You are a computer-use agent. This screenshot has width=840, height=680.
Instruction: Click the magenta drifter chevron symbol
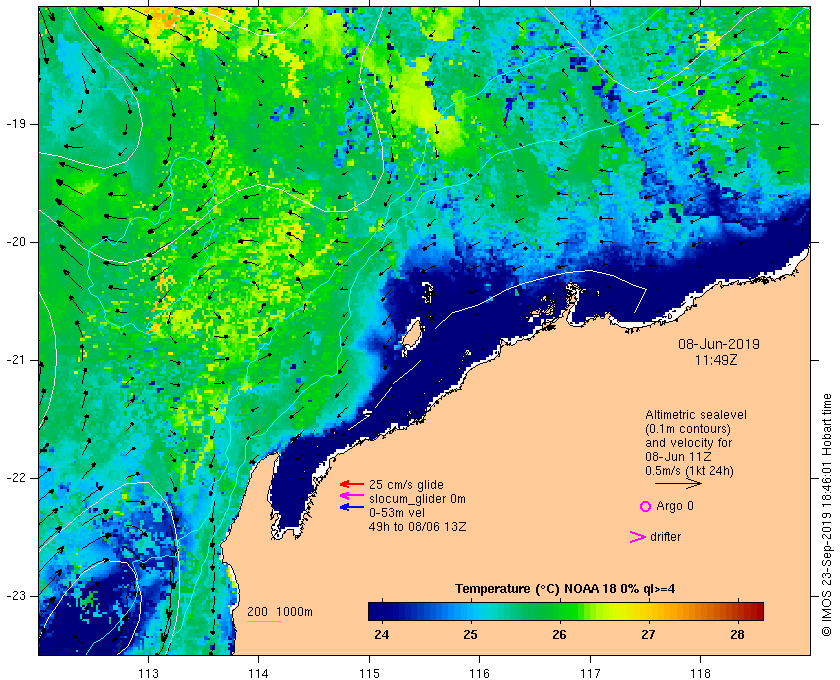point(638,537)
